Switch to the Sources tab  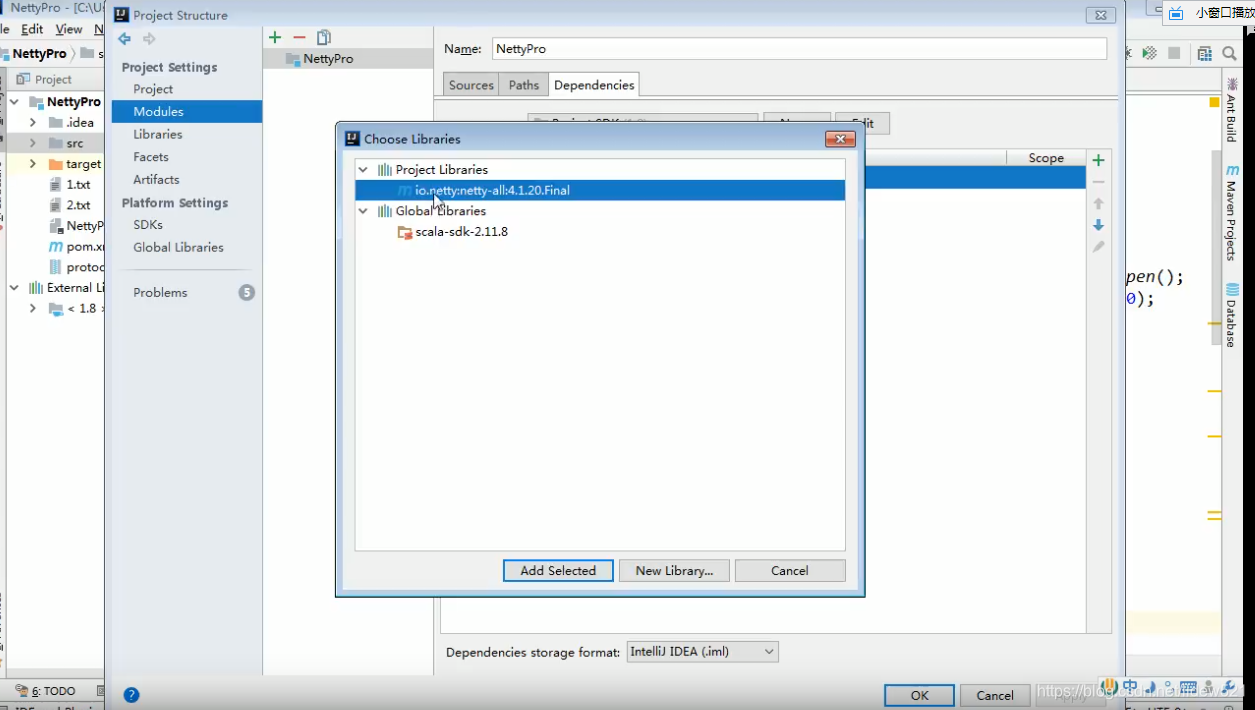(x=471, y=85)
